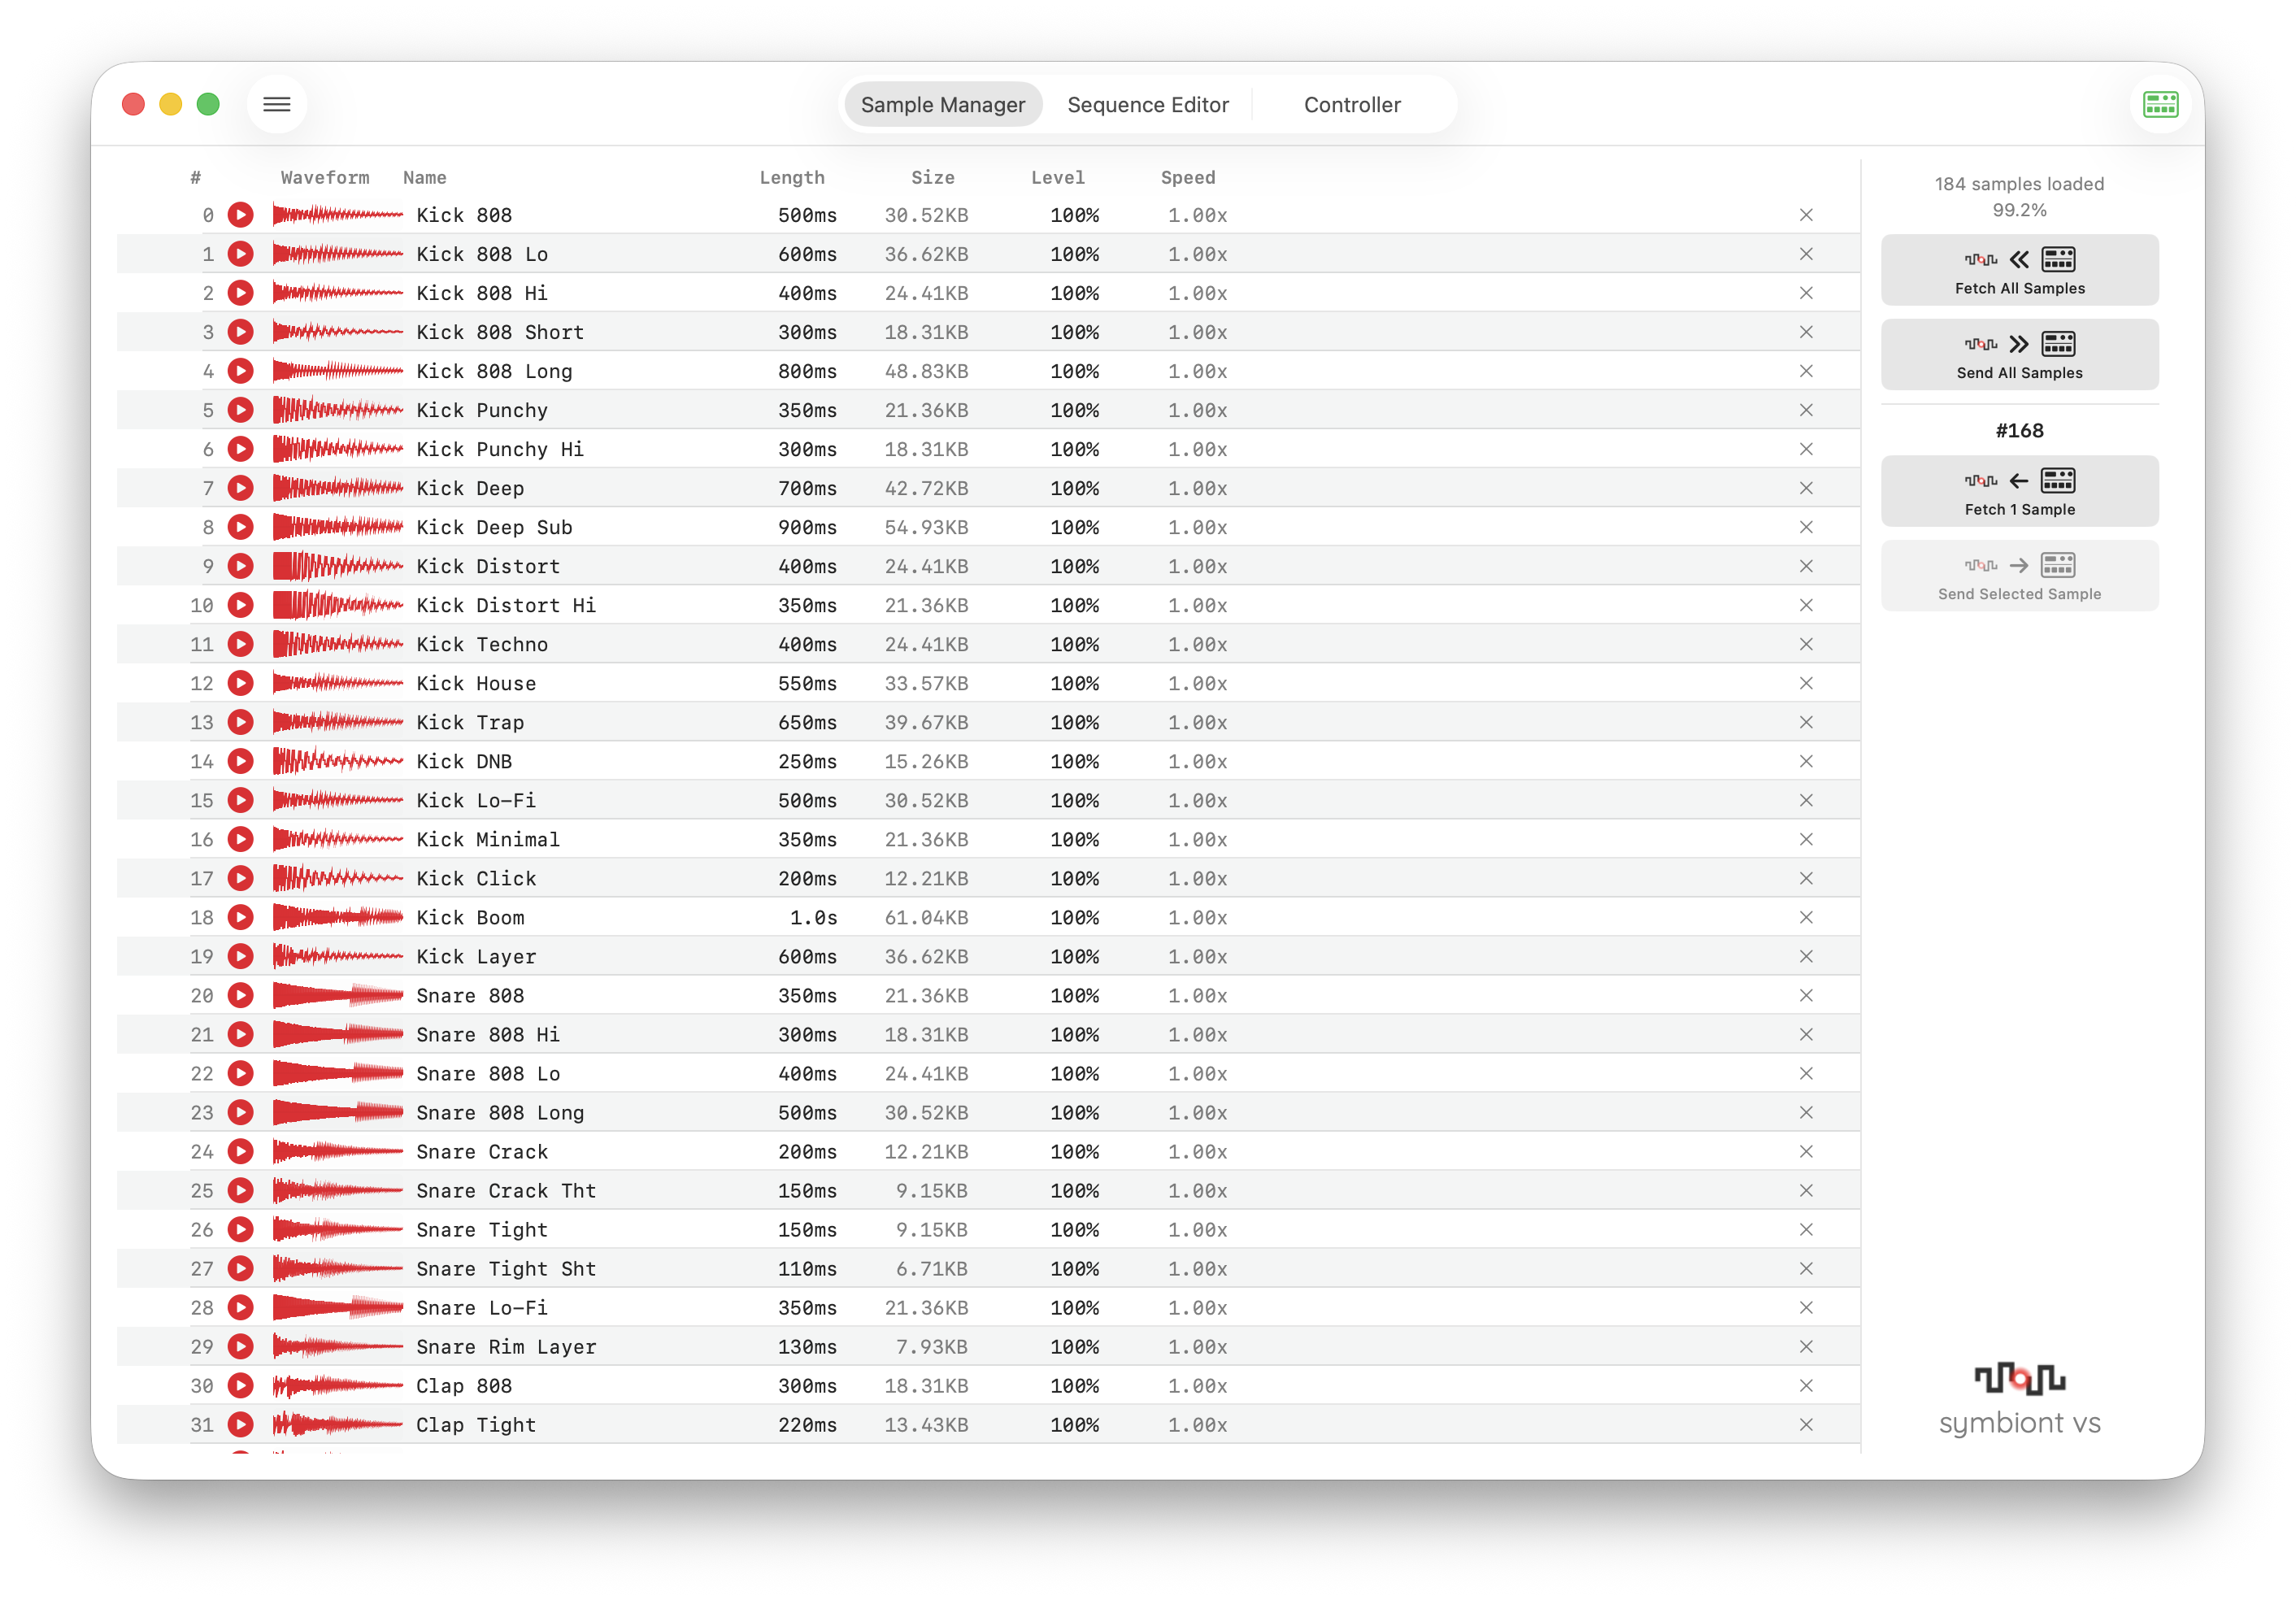The width and height of the screenshot is (2296, 1600).
Task: Play the Clap Tight sample
Action: tap(241, 1425)
